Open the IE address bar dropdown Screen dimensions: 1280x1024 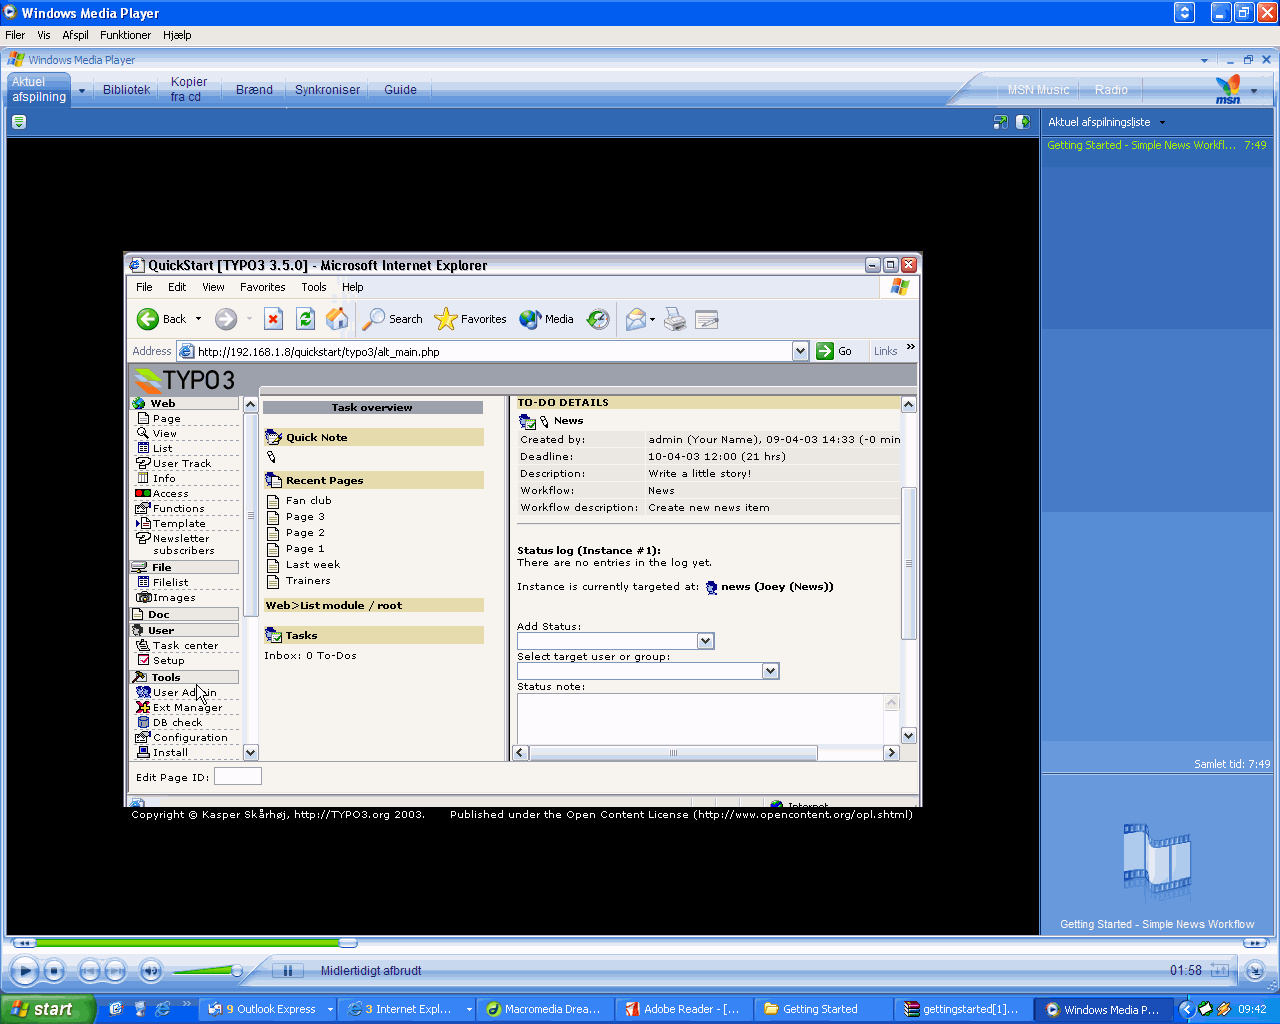(x=800, y=351)
